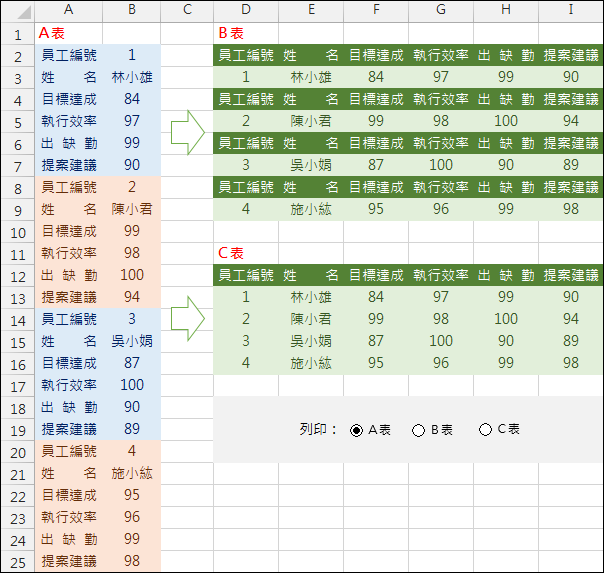Click the 列印： label
The image size is (604, 573).
click(x=318, y=429)
